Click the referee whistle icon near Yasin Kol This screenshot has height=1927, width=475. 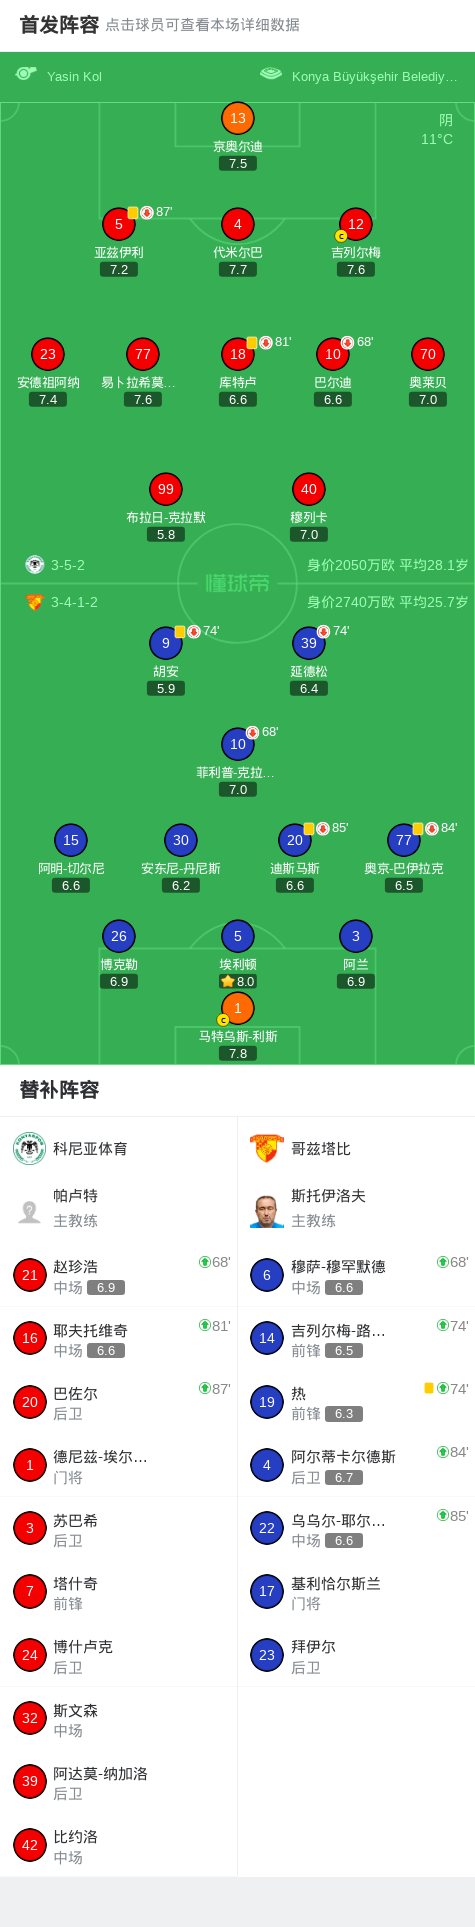pos(26,74)
